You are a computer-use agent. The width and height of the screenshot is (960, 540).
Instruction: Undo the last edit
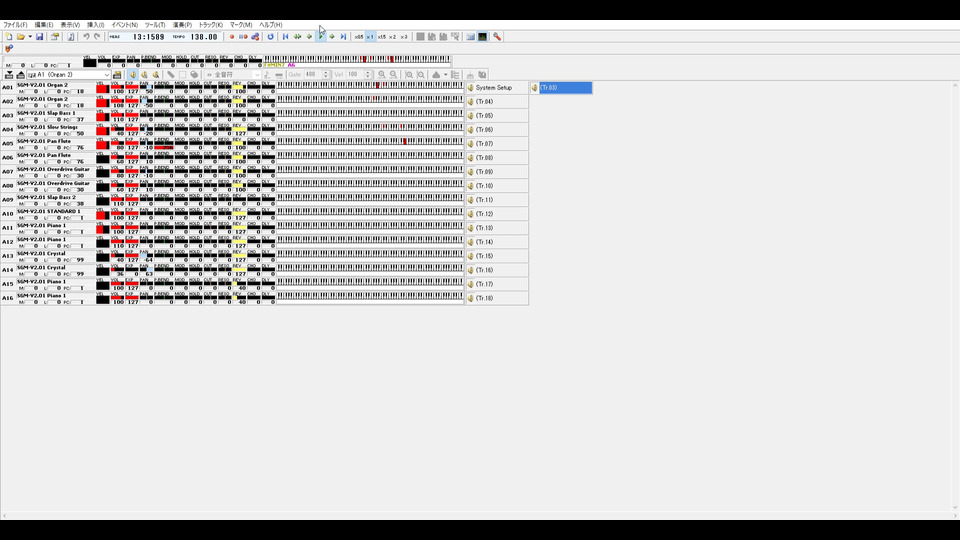[86, 37]
